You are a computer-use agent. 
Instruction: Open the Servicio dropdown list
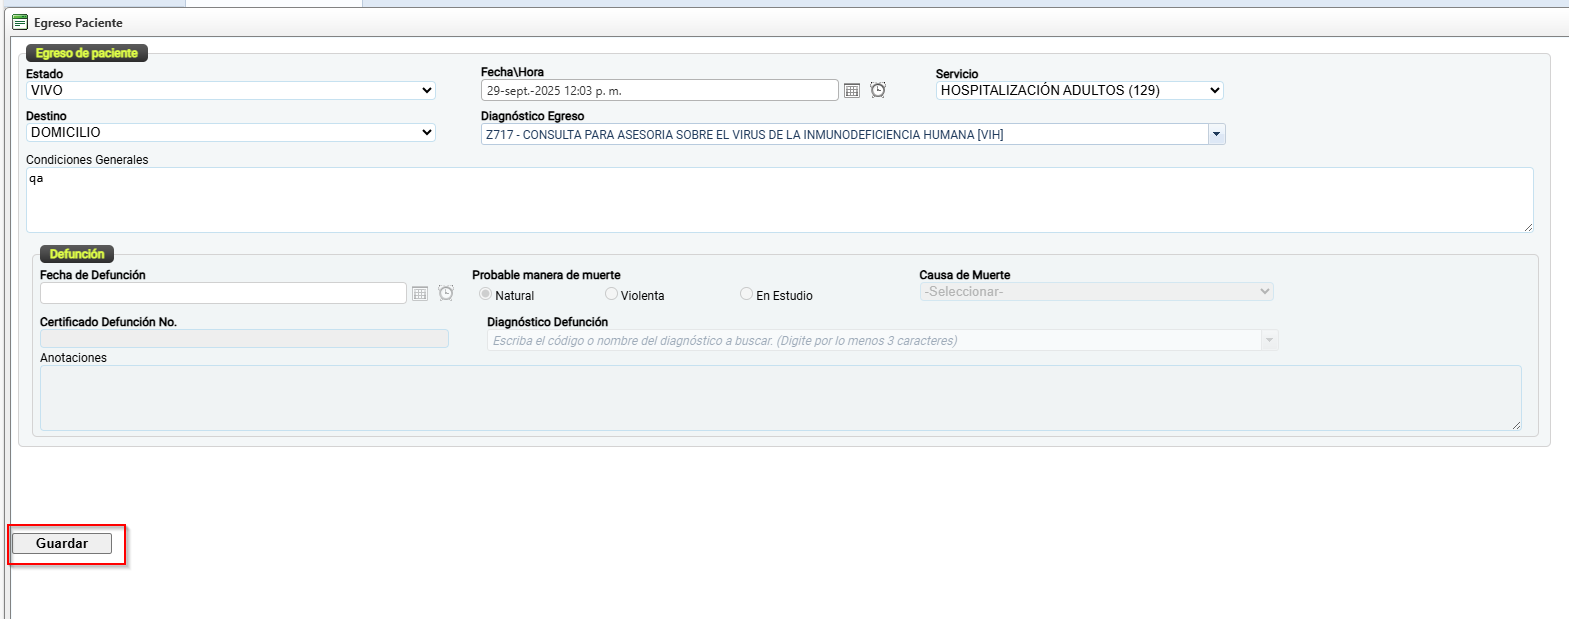1079,91
